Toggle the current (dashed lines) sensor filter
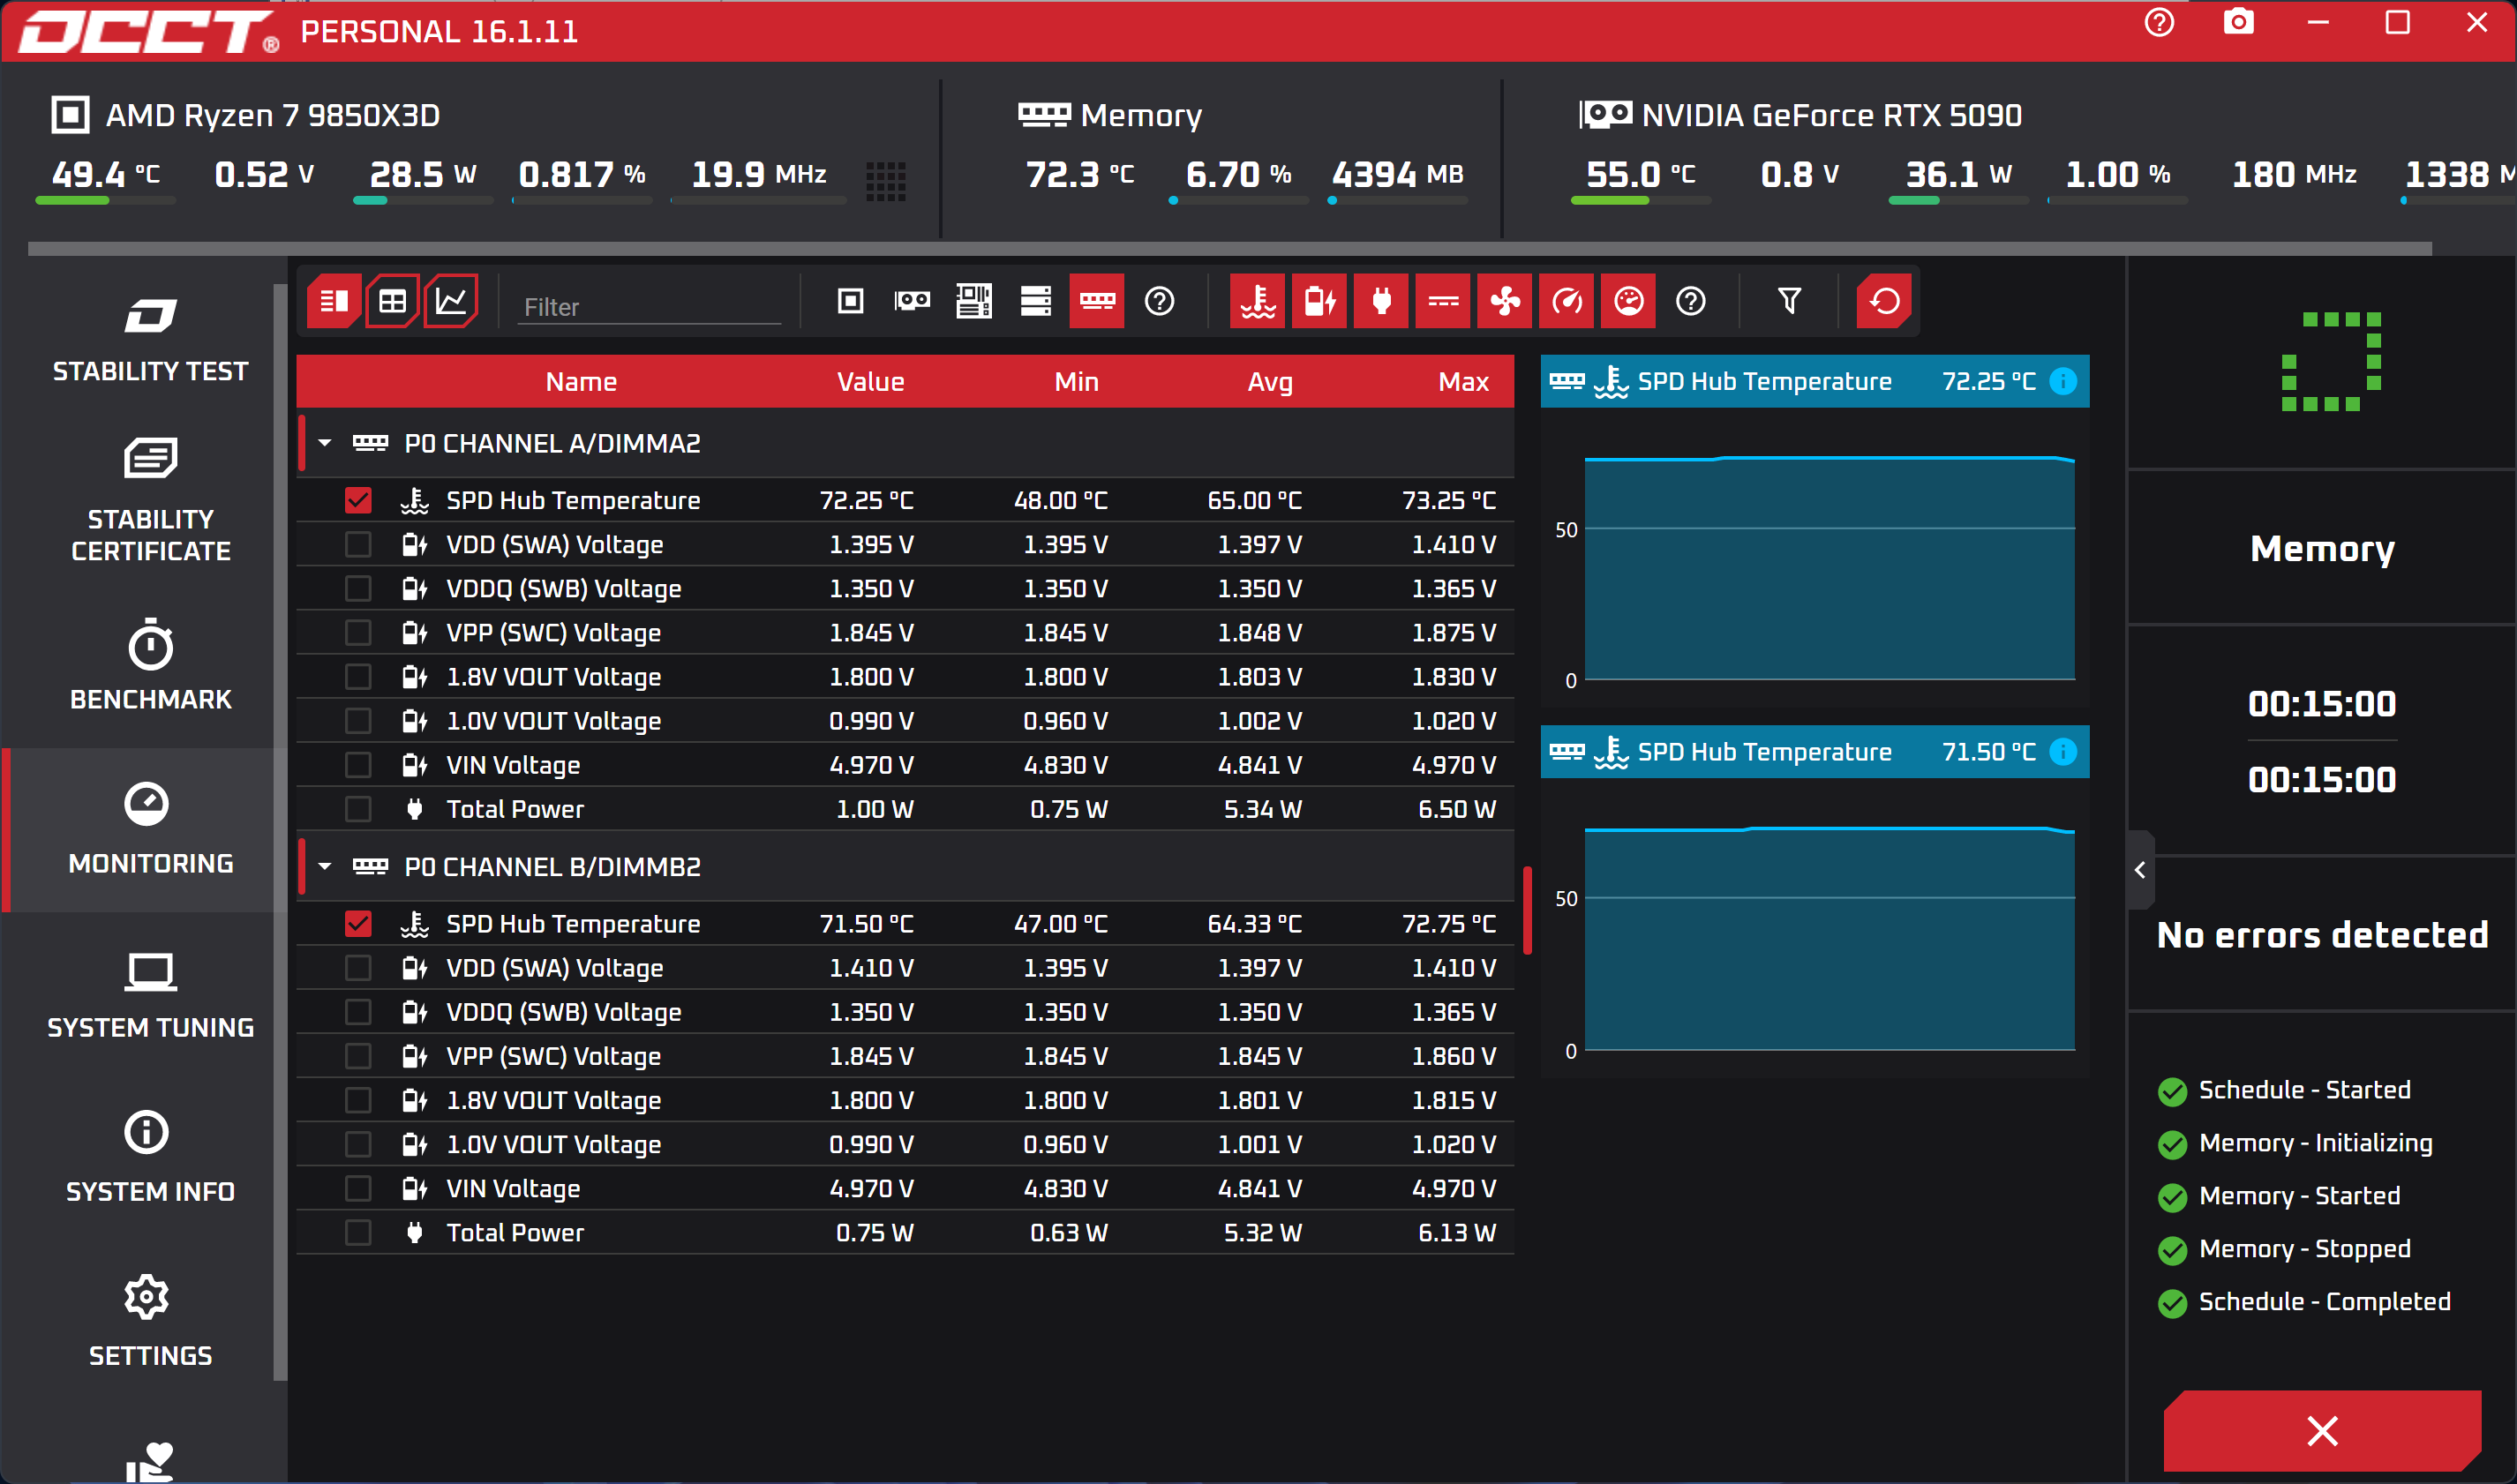This screenshot has height=1484, width=2517. [x=1443, y=301]
